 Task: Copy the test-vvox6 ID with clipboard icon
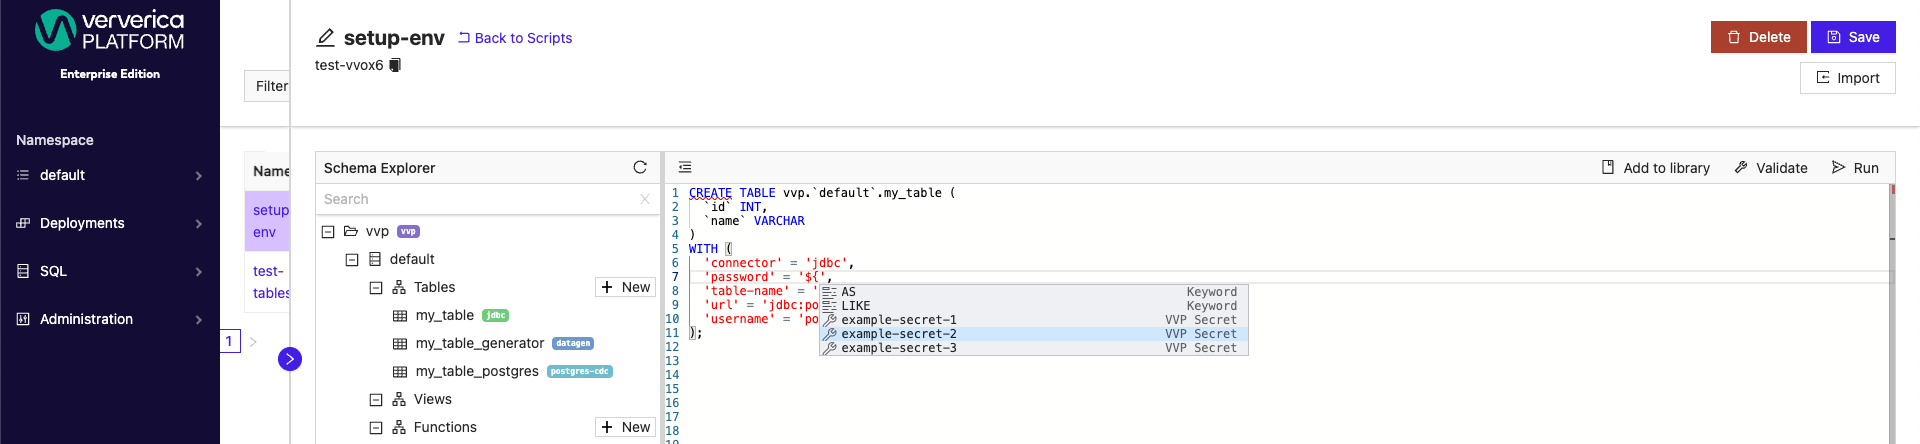[x=395, y=65]
